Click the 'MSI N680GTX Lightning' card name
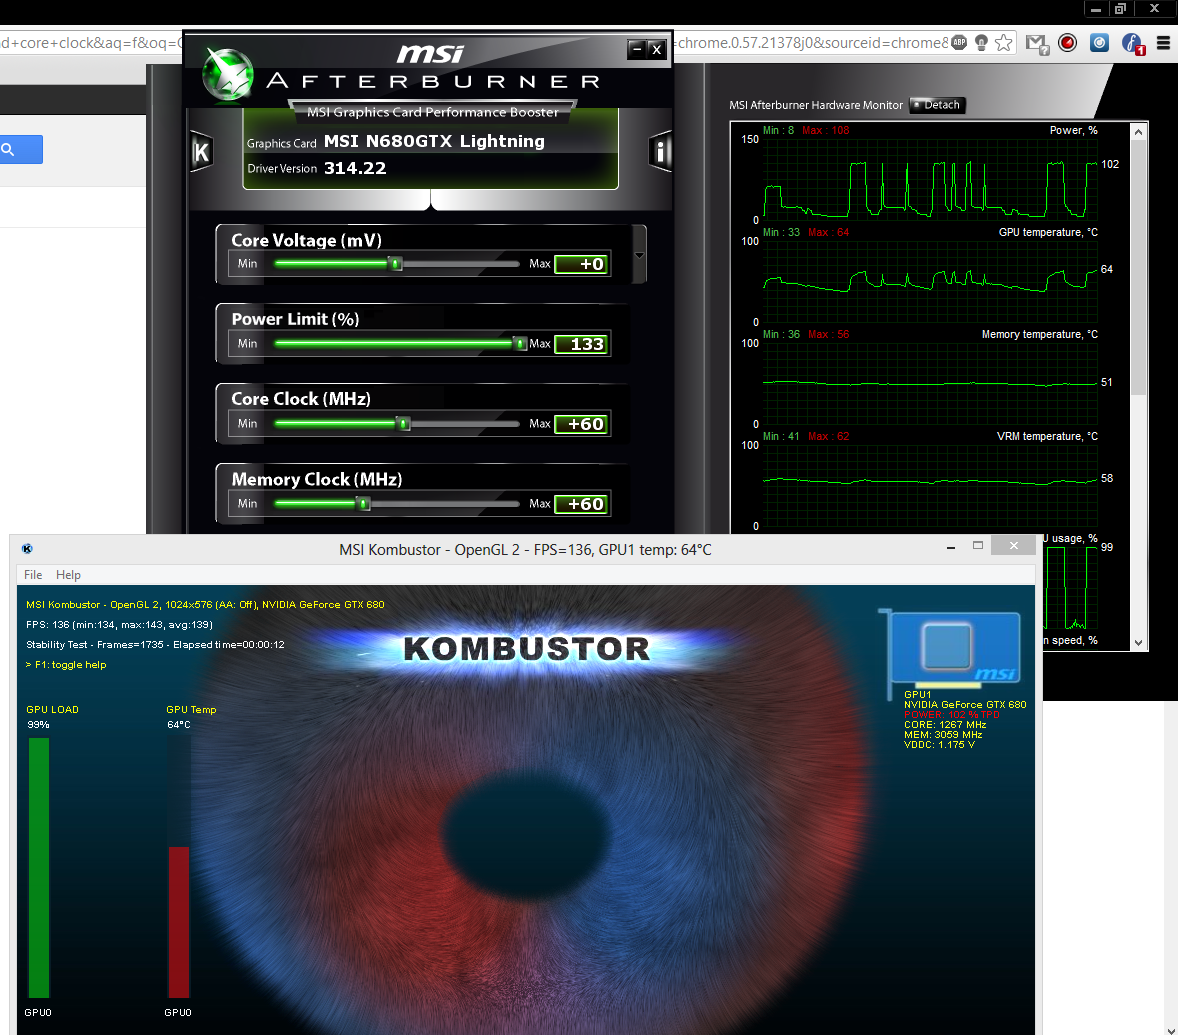The image size is (1178, 1035). click(434, 141)
